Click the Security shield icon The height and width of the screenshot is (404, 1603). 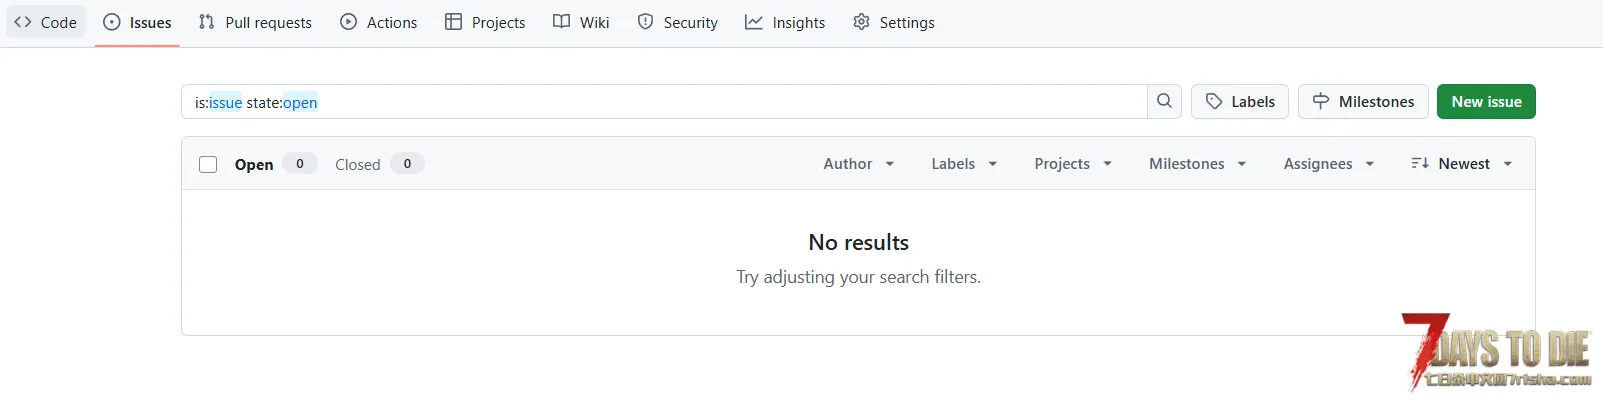click(x=646, y=22)
